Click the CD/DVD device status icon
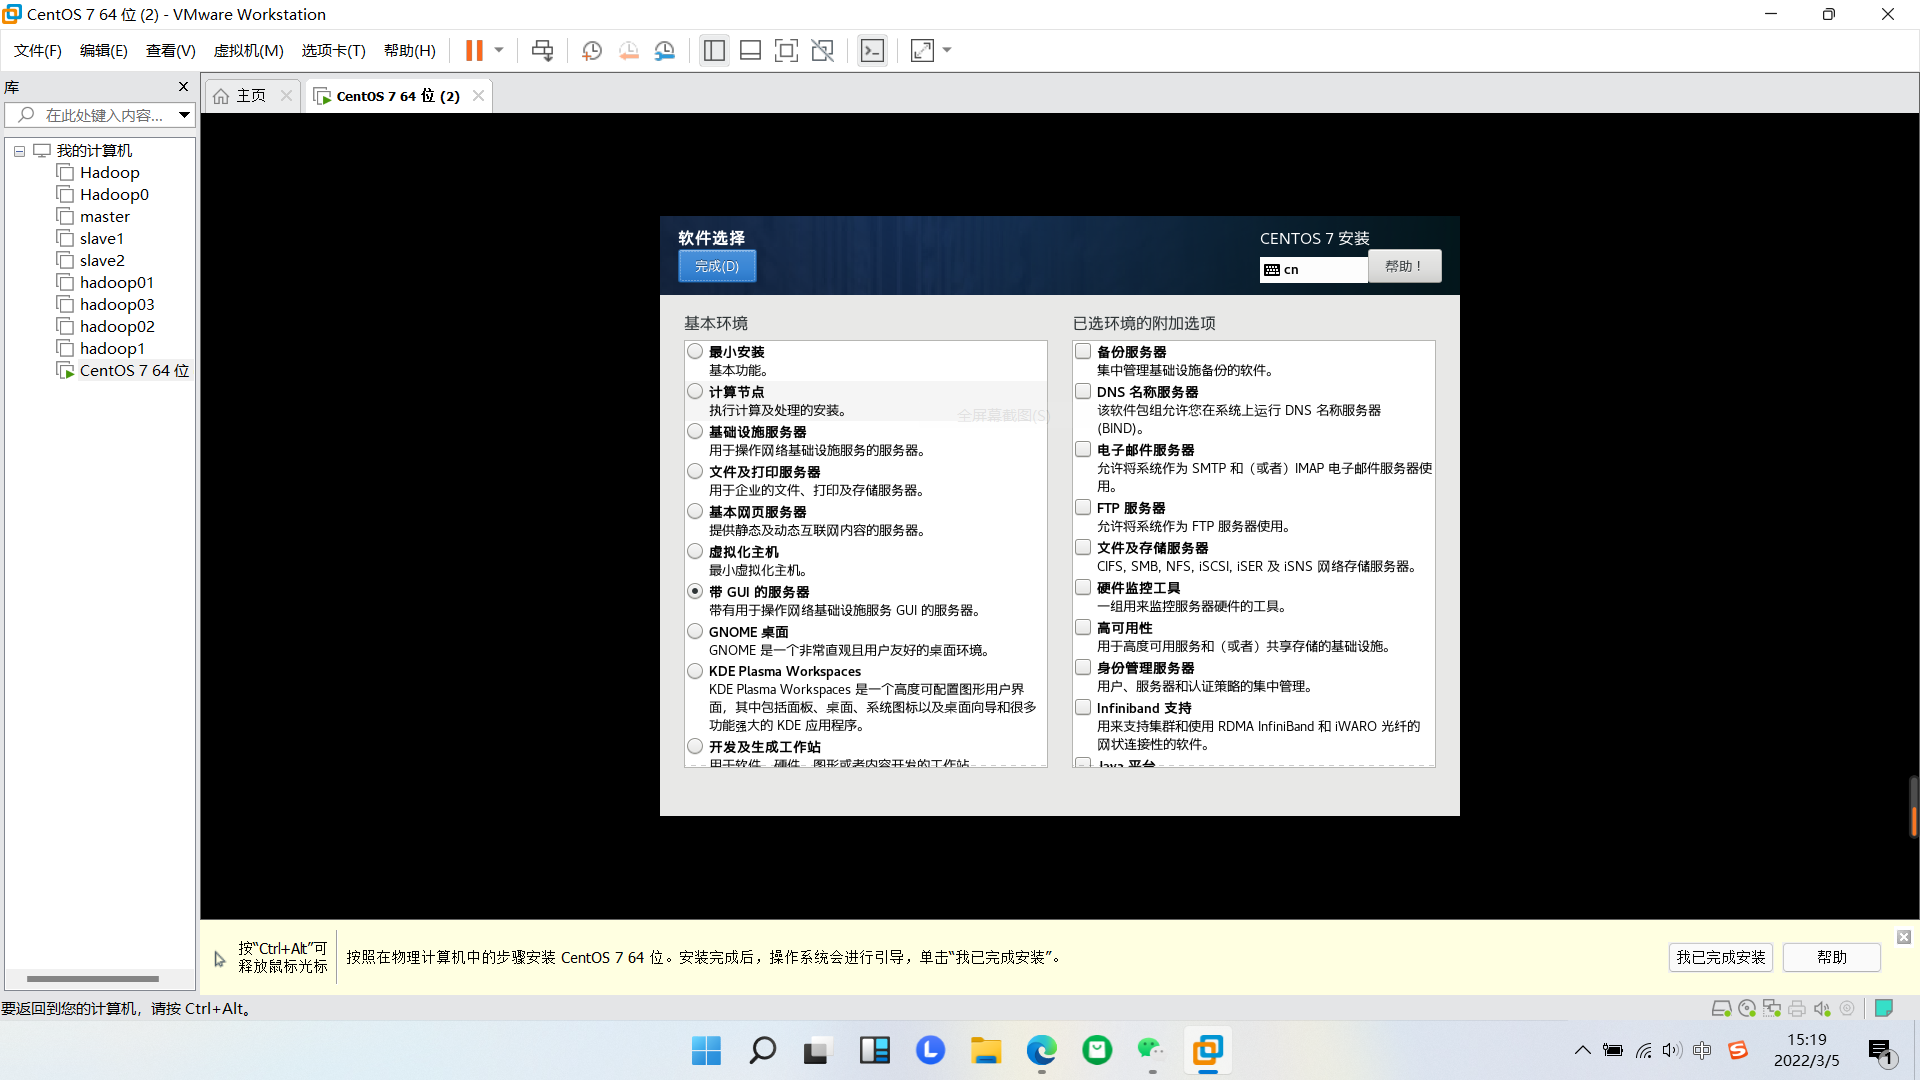 tap(1747, 1008)
